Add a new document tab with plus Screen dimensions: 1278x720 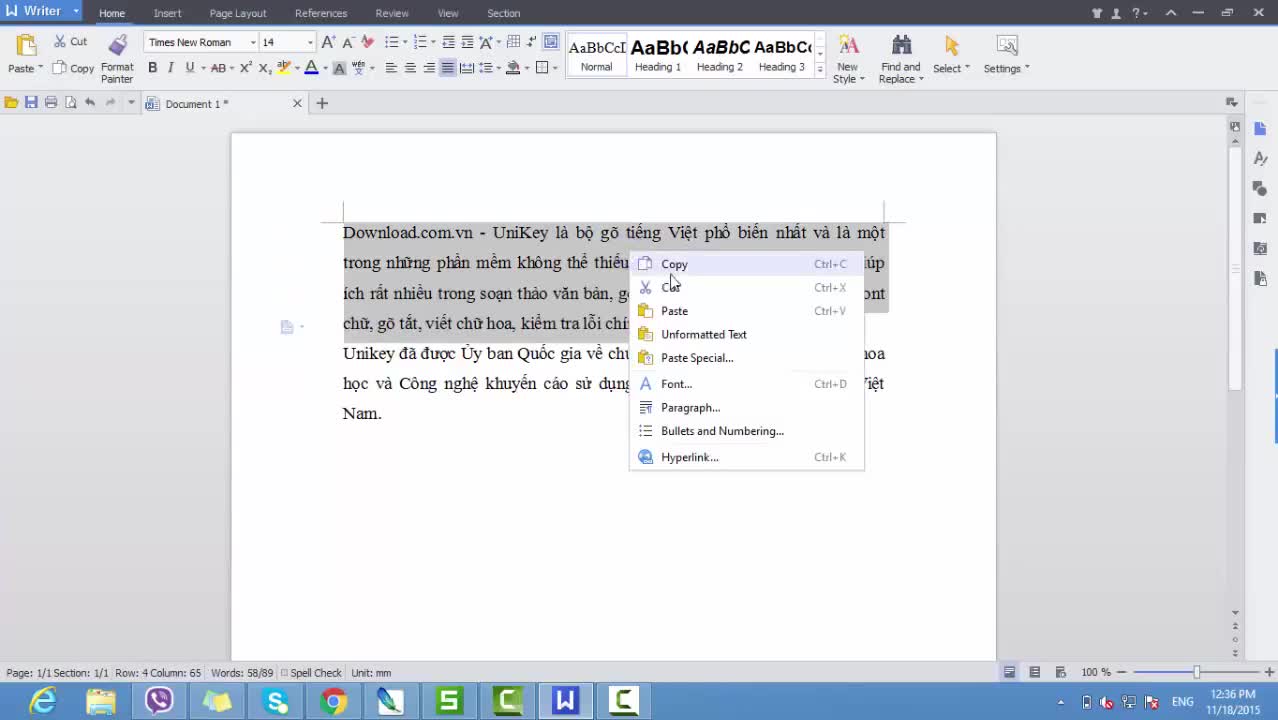[322, 103]
